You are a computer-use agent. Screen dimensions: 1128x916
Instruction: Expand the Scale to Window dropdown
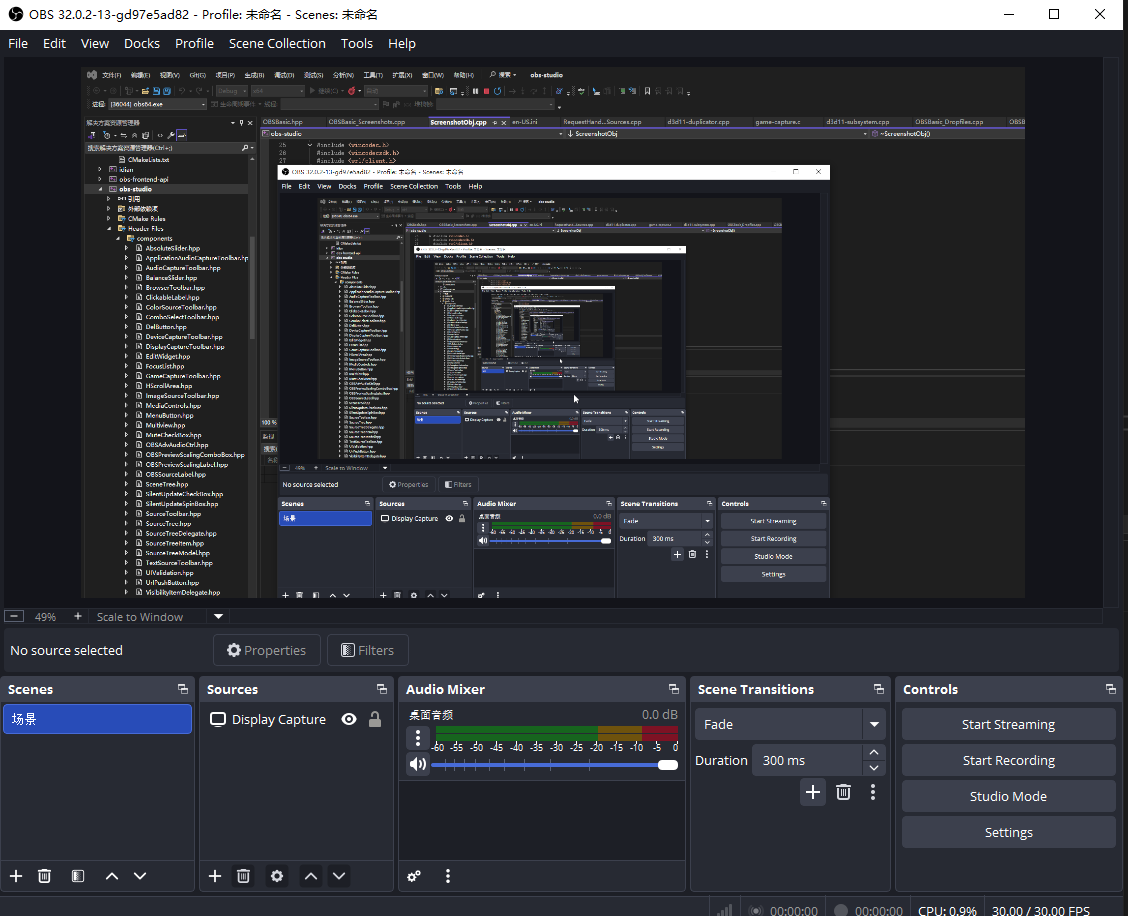[x=216, y=617]
